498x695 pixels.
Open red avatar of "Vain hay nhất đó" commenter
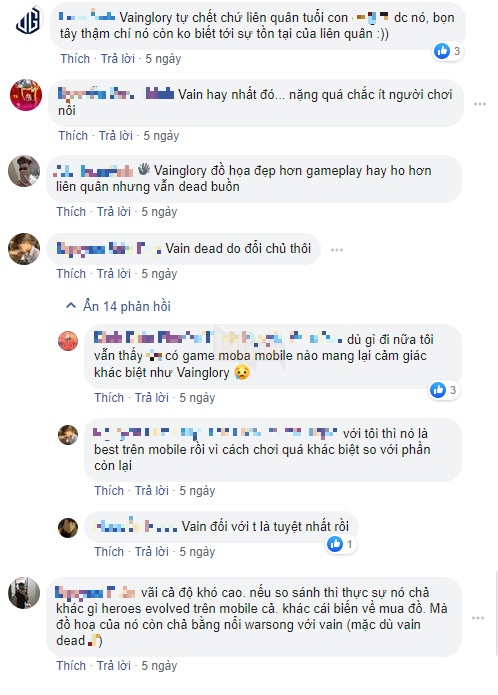pyautogui.click(x=26, y=95)
